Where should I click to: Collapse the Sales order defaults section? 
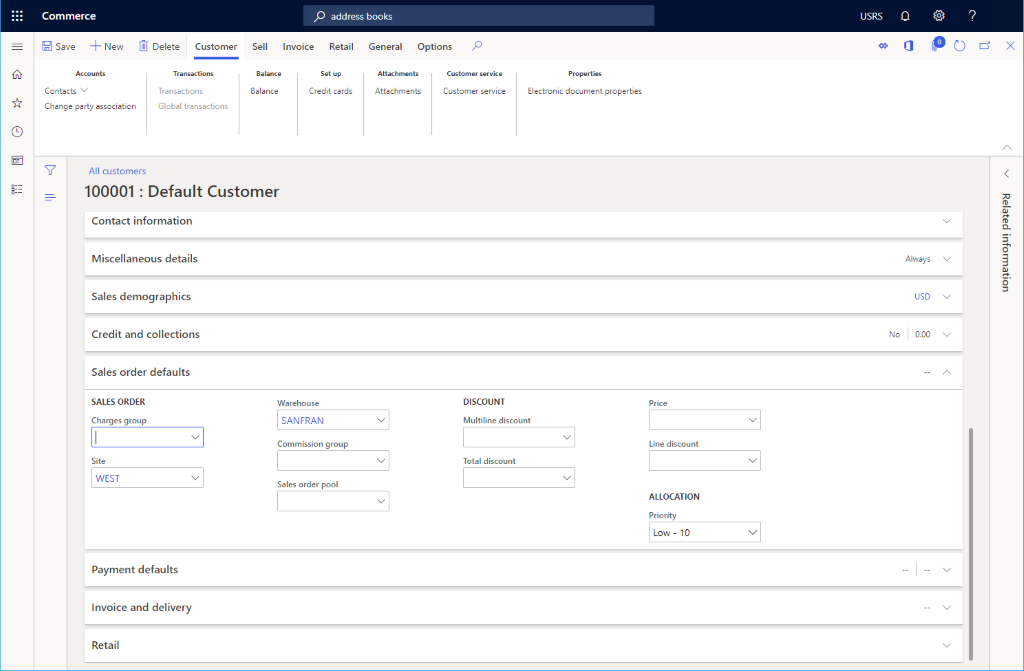[x=946, y=371]
